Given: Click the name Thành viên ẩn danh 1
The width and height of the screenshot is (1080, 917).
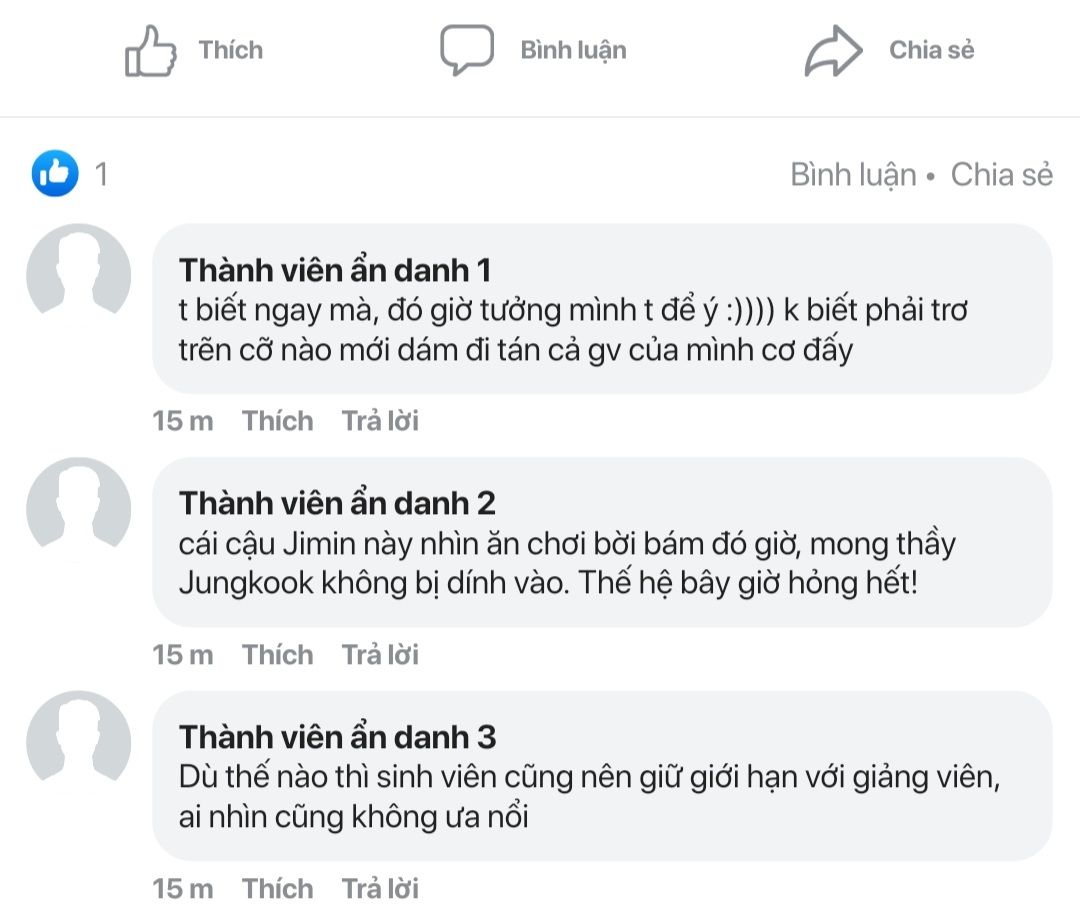Looking at the screenshot, I should (335, 270).
